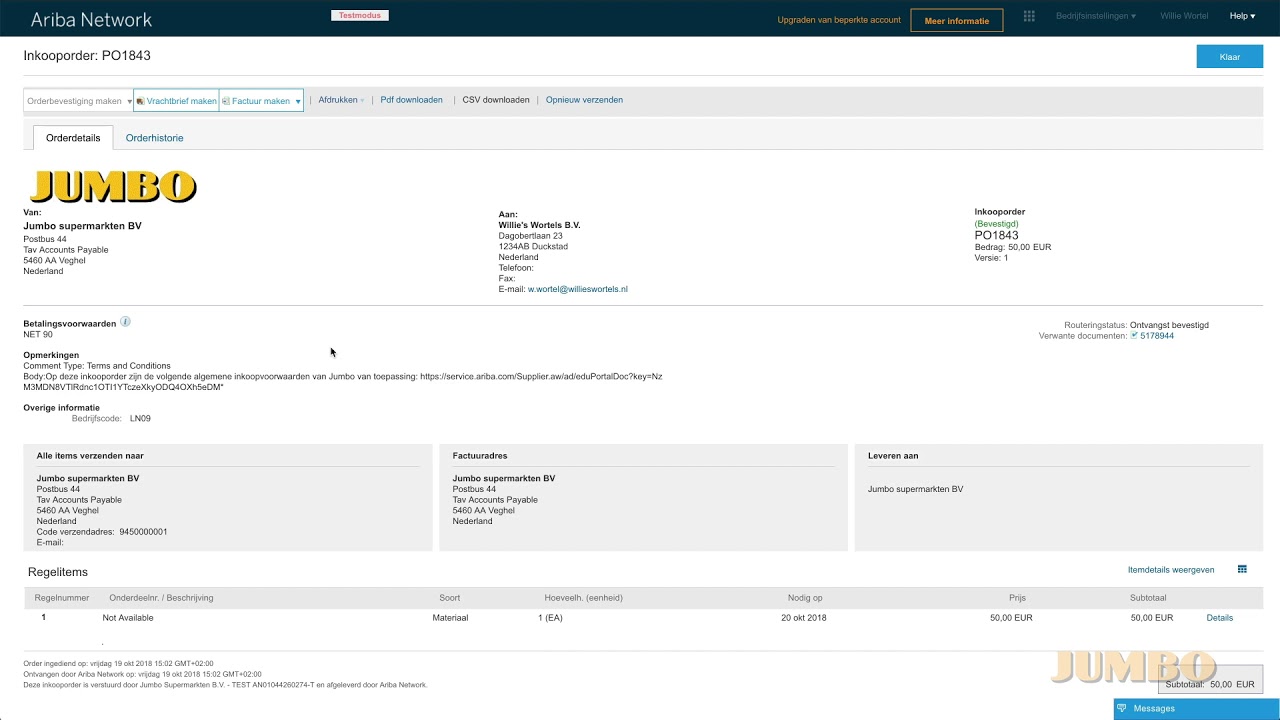The image size is (1280, 720).
Task: Click the Factuuradres heading
Action: (x=480, y=456)
